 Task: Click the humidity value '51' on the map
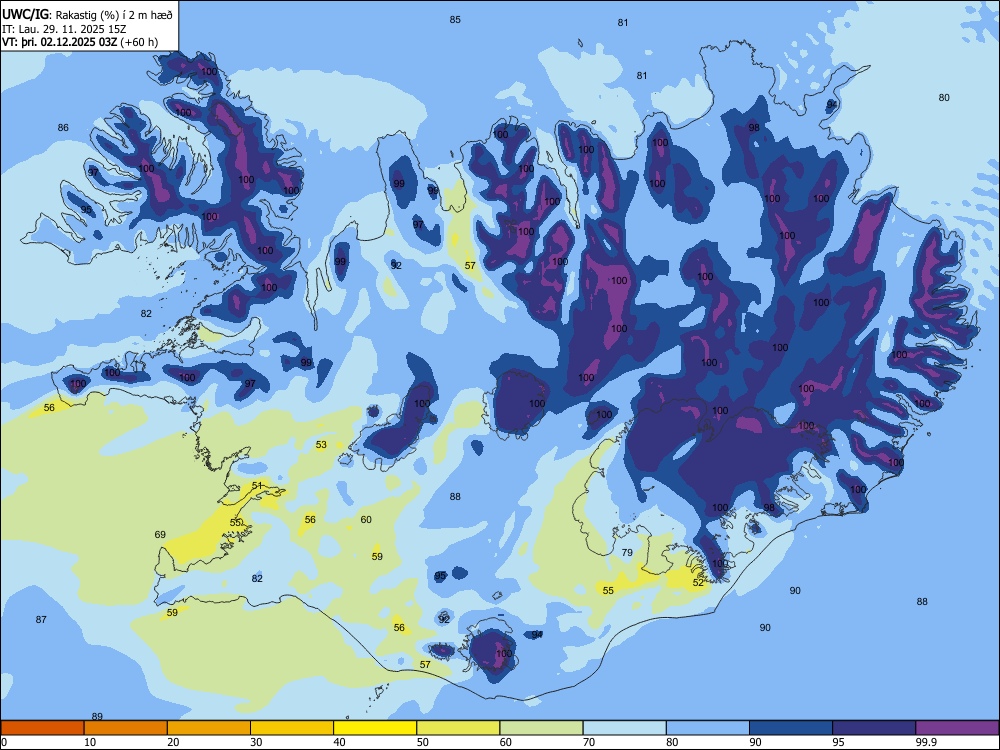tap(257, 485)
